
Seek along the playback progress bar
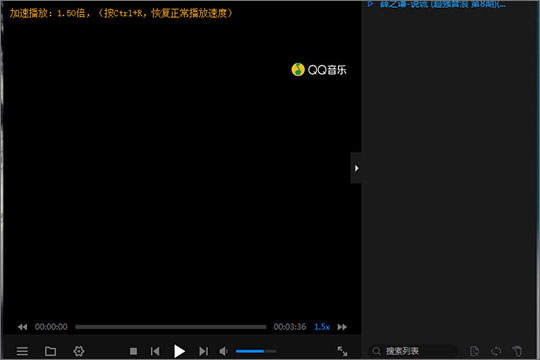point(171,327)
